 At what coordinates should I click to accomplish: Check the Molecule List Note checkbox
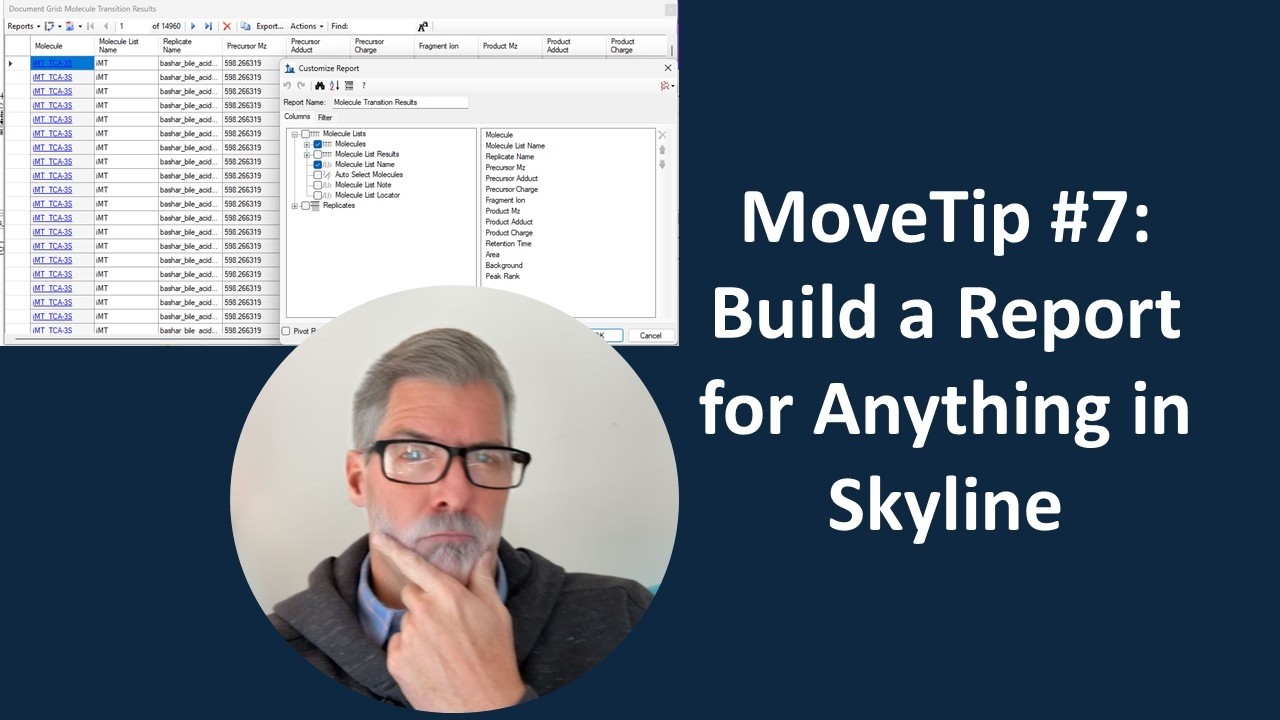(x=317, y=185)
